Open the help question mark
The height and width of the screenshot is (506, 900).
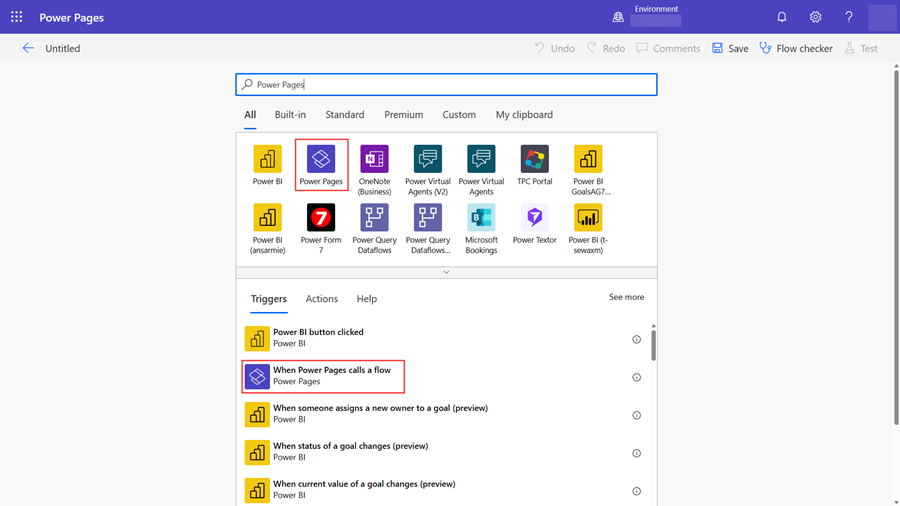[848, 17]
